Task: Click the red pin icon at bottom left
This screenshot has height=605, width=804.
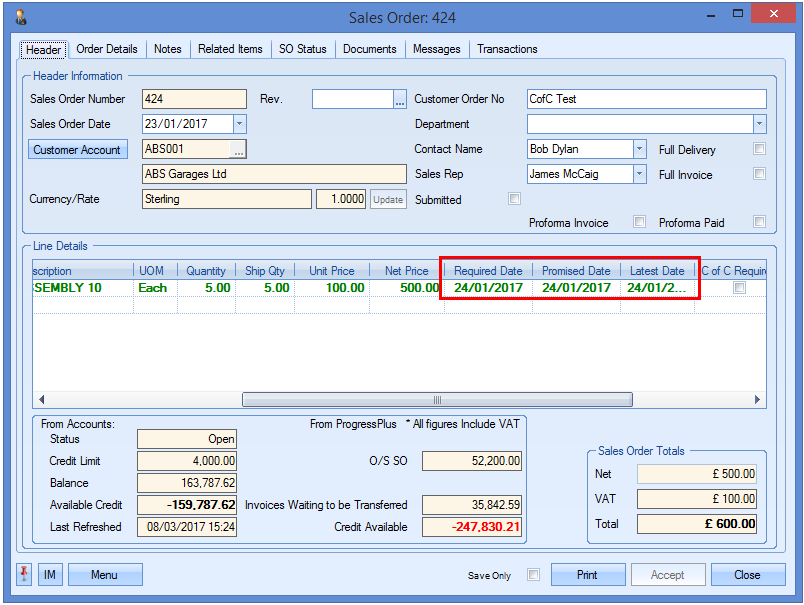Action: coord(24,575)
